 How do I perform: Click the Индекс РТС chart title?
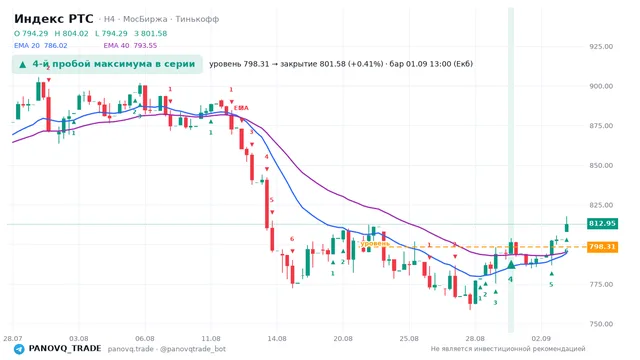(x=53, y=19)
